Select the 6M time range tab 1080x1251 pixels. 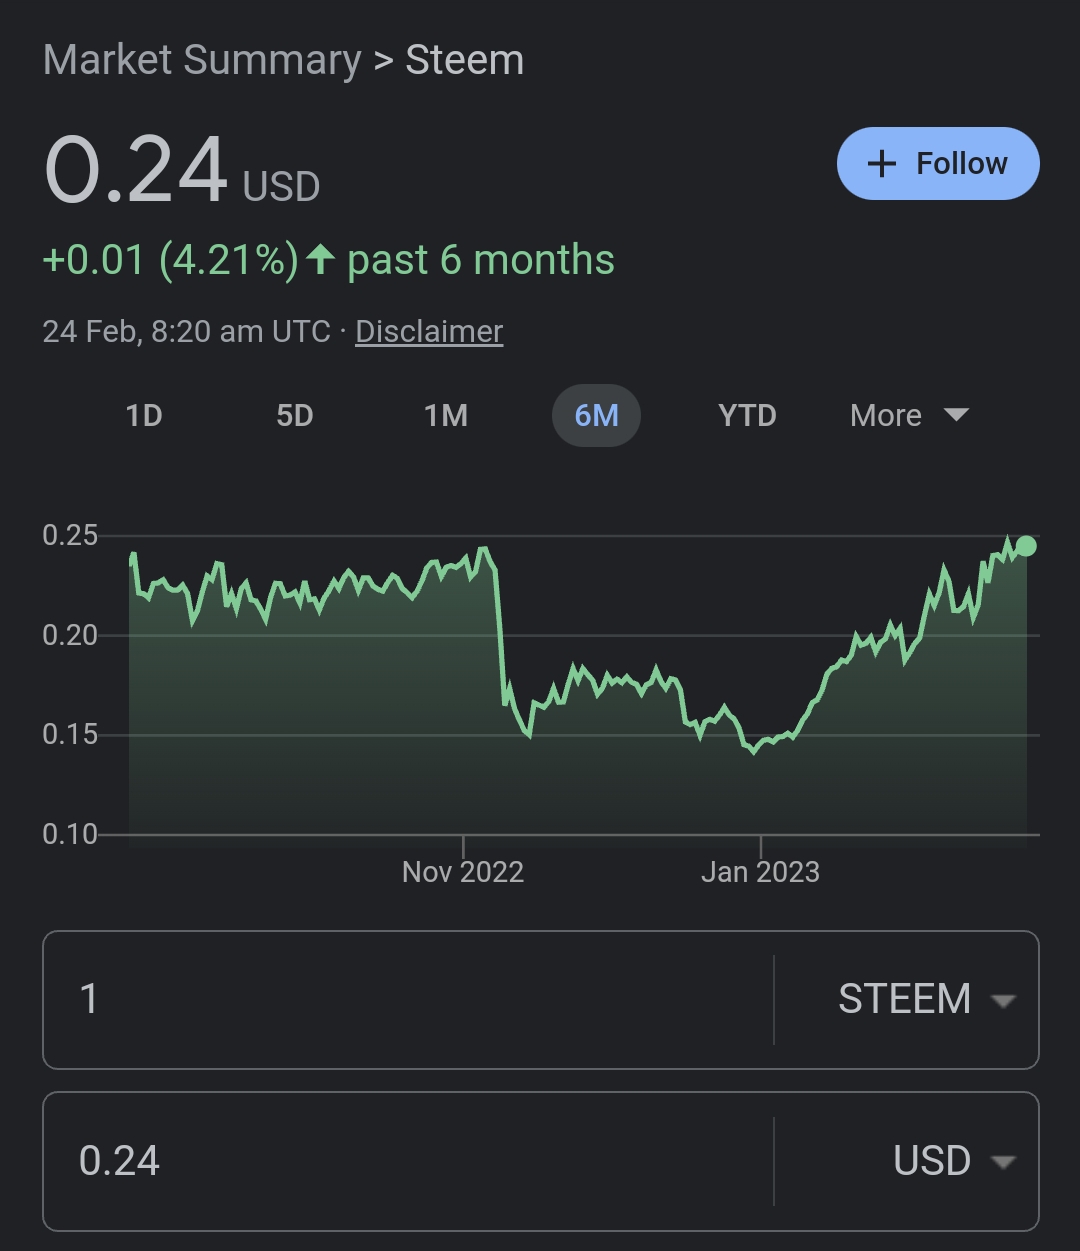[596, 415]
